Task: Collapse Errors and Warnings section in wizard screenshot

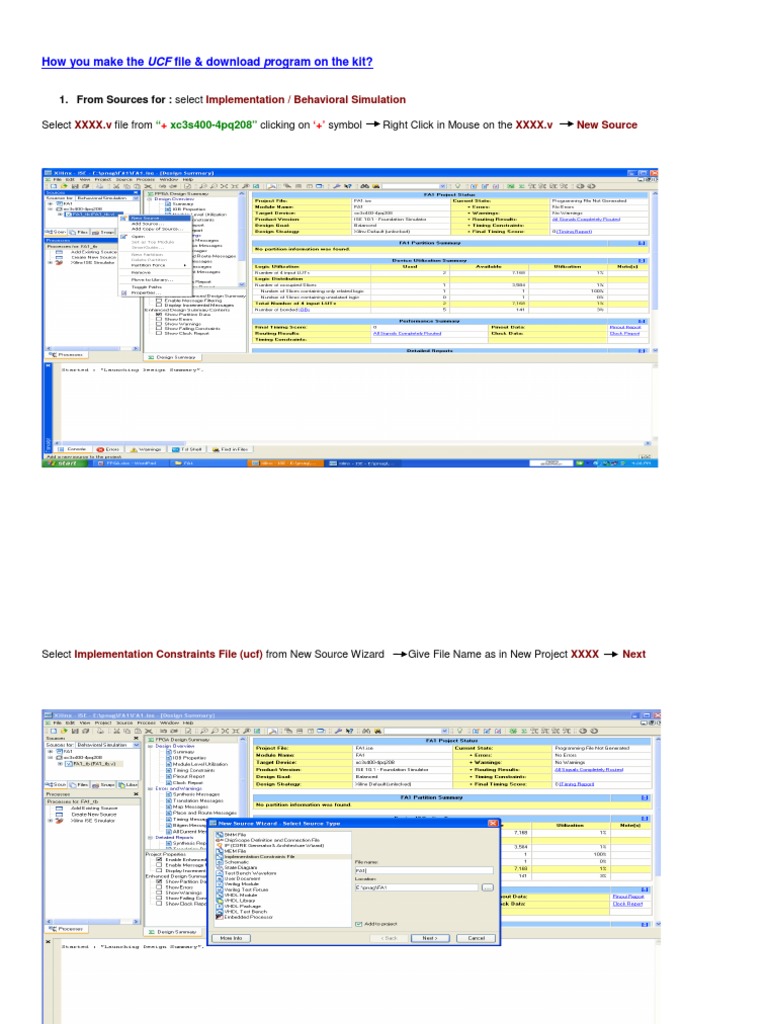Action: point(150,789)
